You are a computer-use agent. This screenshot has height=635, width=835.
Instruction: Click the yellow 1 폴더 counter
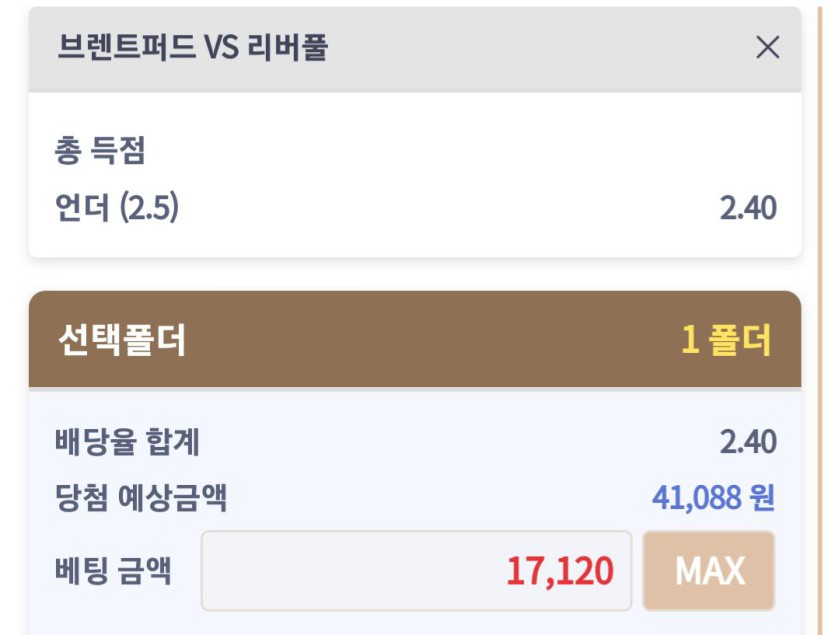coord(726,341)
